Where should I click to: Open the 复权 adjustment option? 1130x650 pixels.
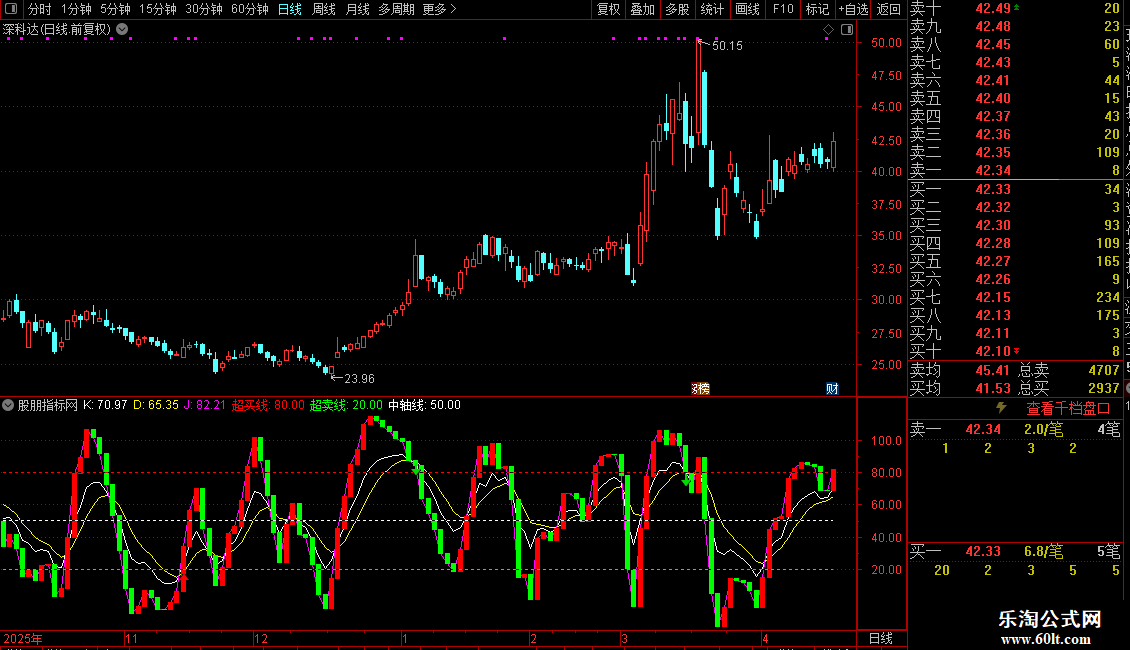608,9
